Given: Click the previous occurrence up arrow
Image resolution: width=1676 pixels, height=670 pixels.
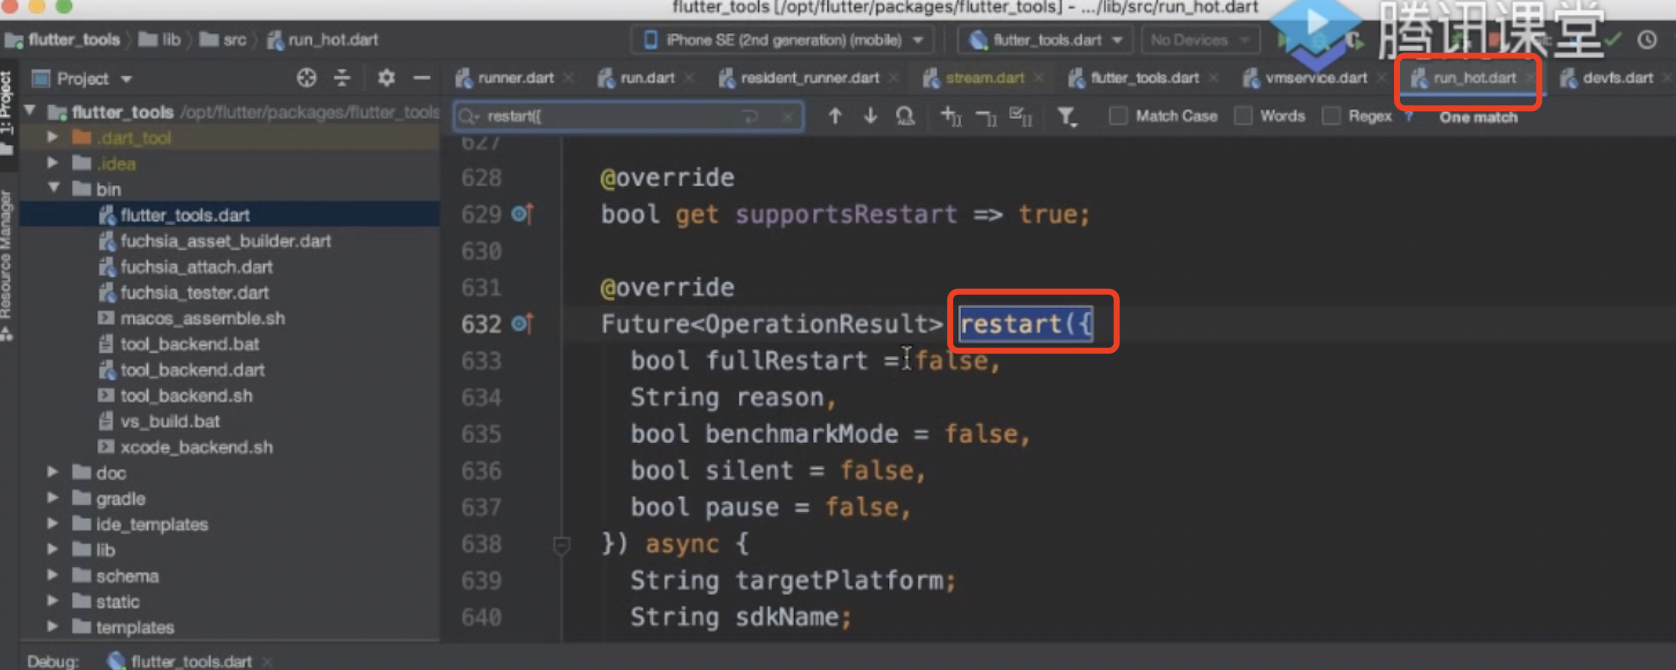Looking at the screenshot, I should (835, 116).
